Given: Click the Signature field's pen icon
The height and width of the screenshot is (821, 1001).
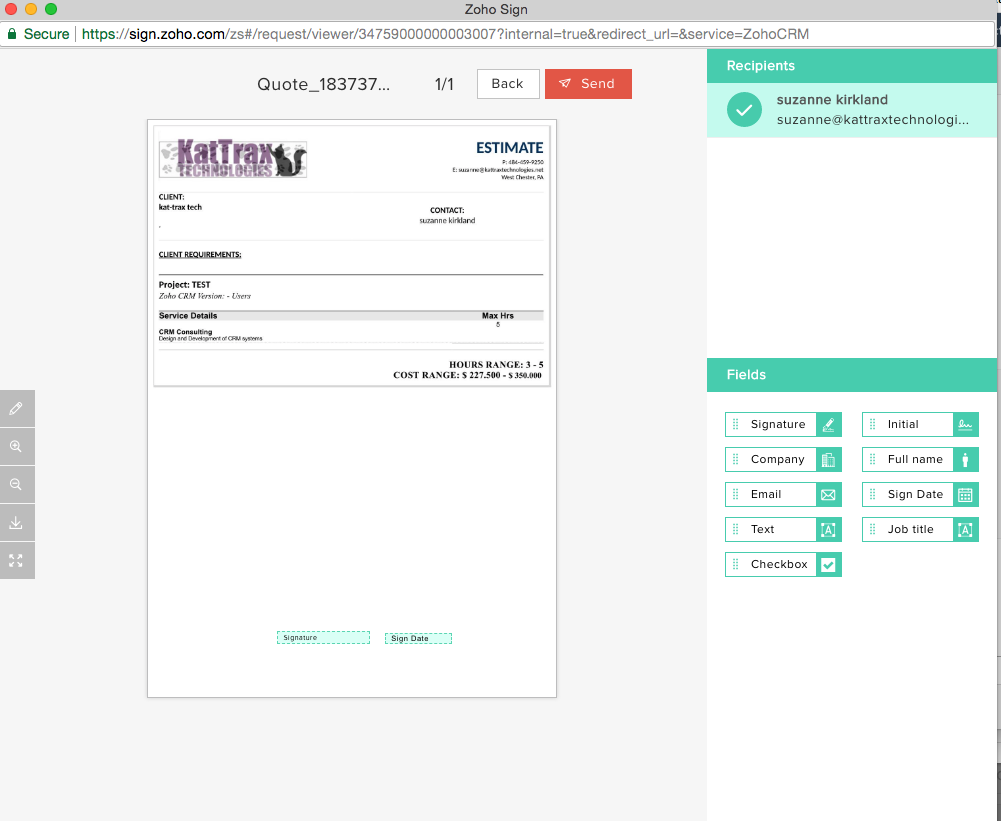Looking at the screenshot, I should pyautogui.click(x=829, y=424).
